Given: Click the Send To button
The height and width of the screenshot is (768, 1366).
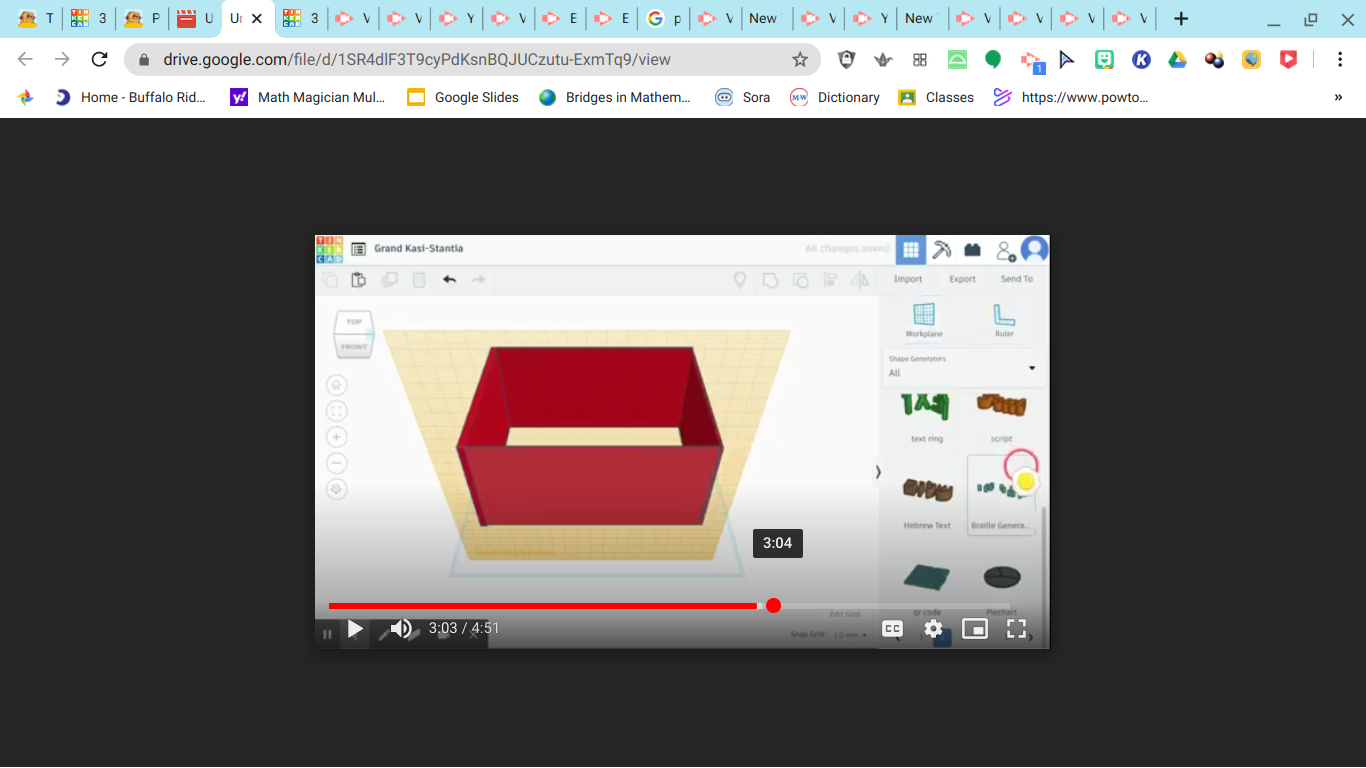Looking at the screenshot, I should pos(1017,279).
